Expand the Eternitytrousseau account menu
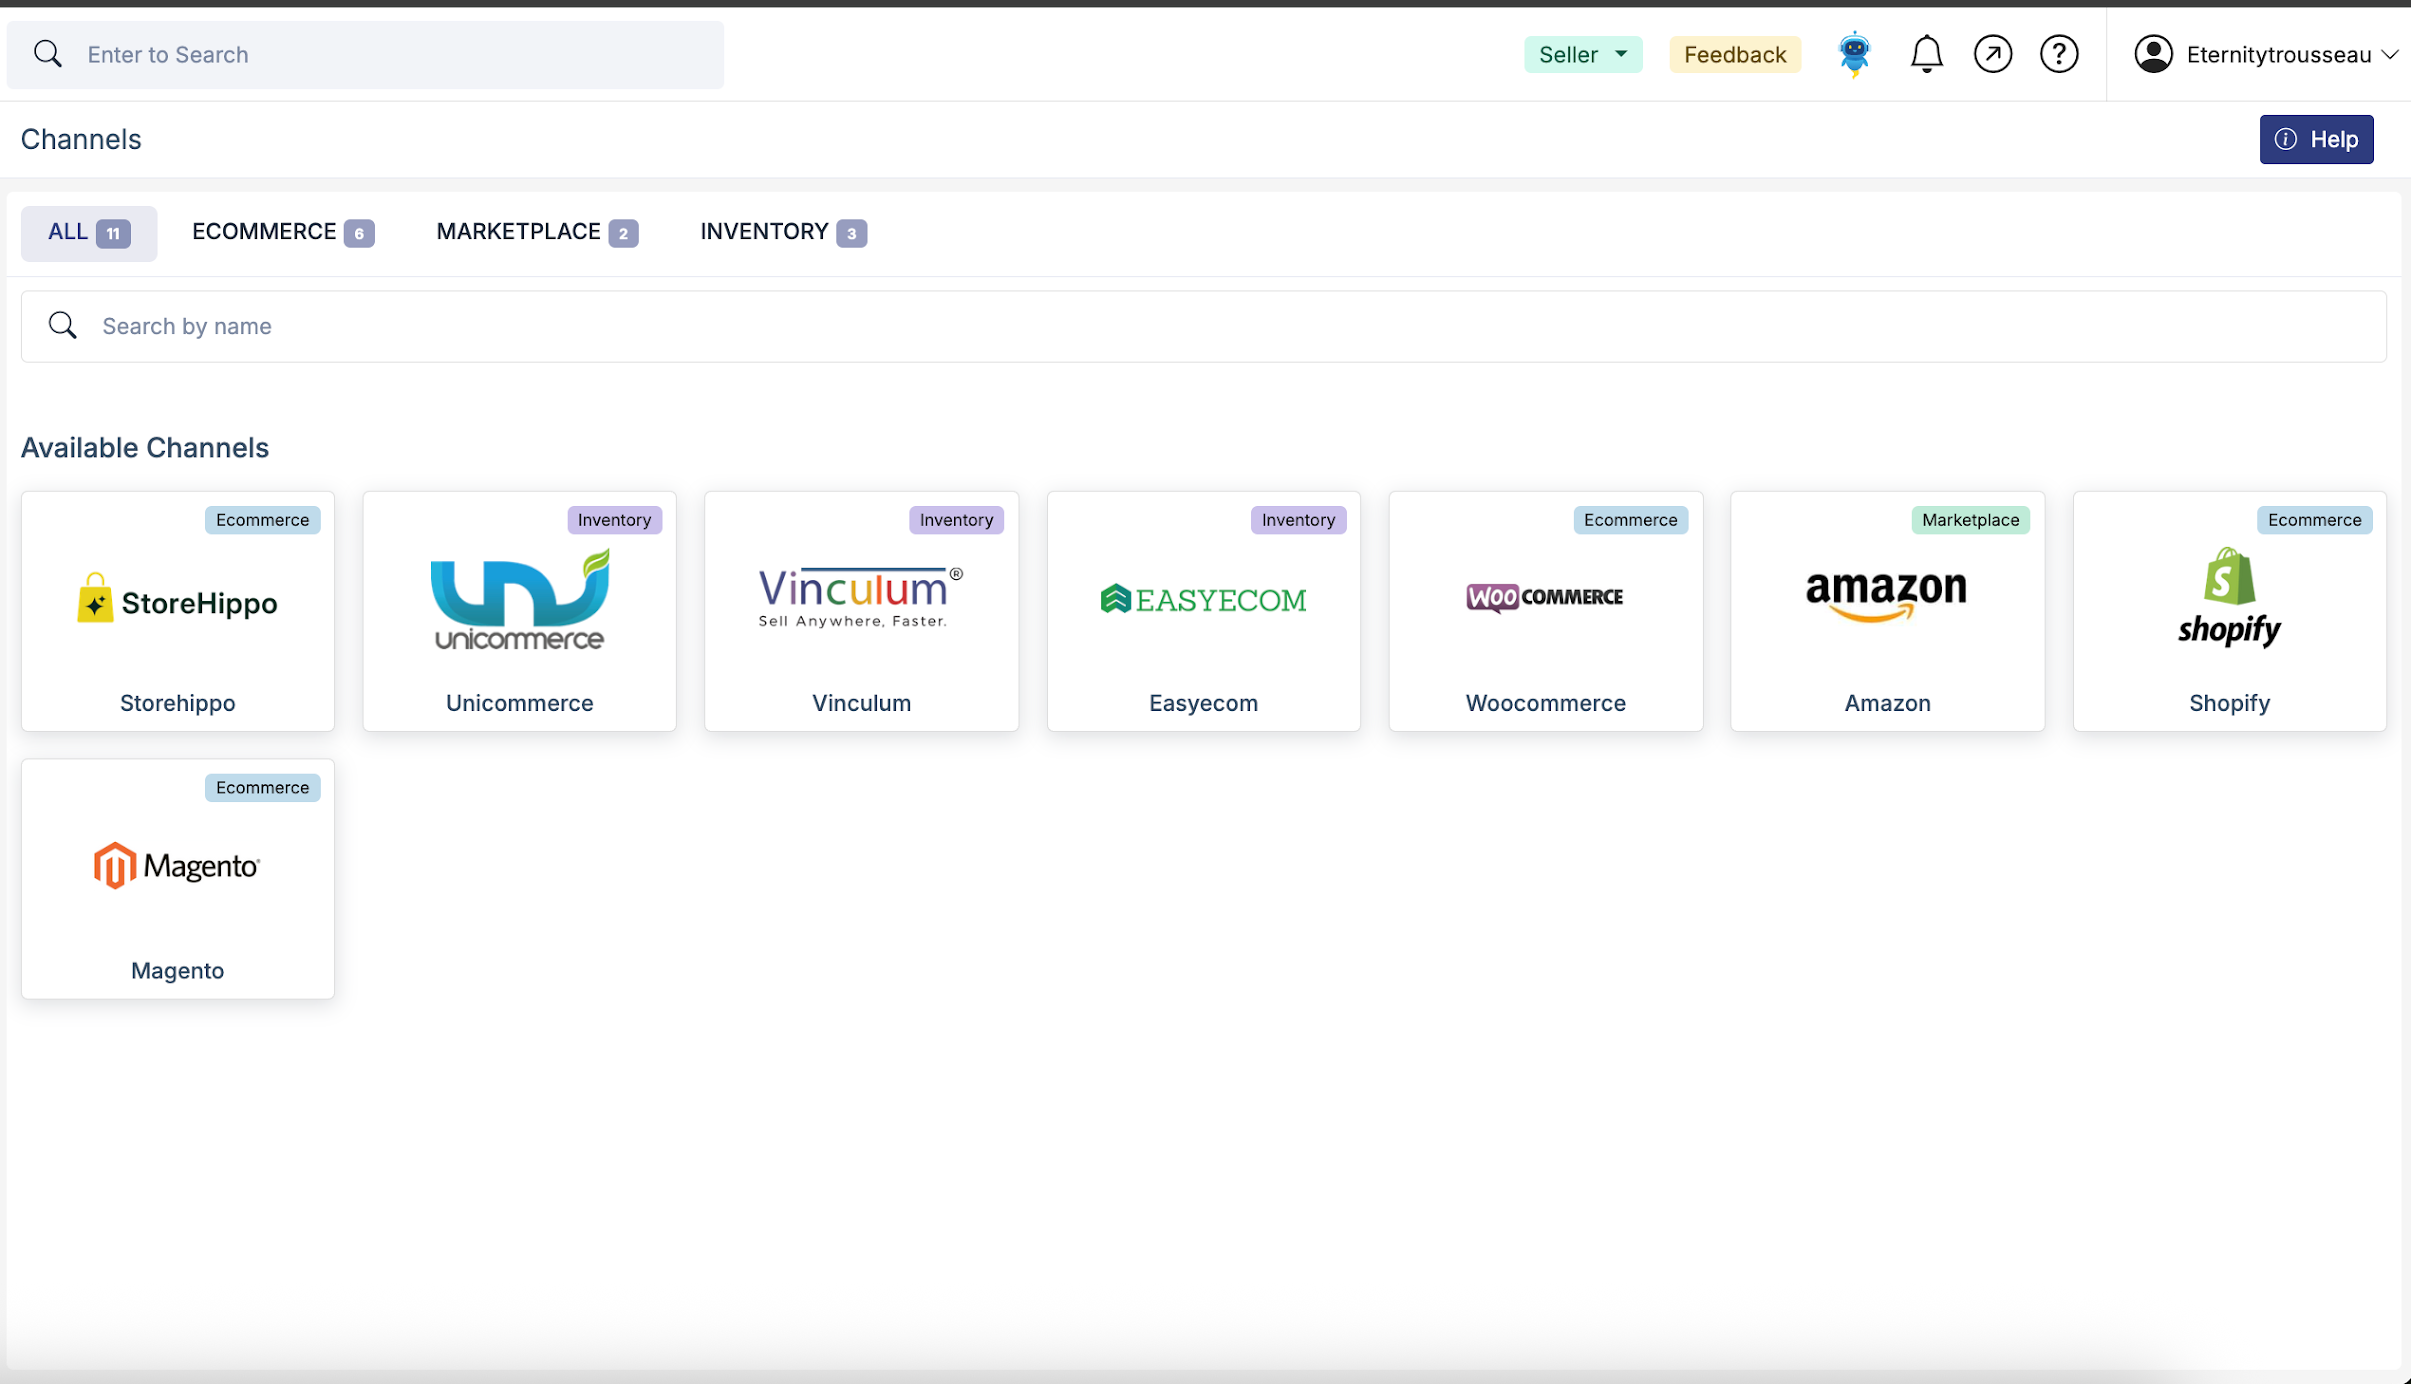Image resolution: width=2411 pixels, height=1384 pixels. tap(2280, 54)
